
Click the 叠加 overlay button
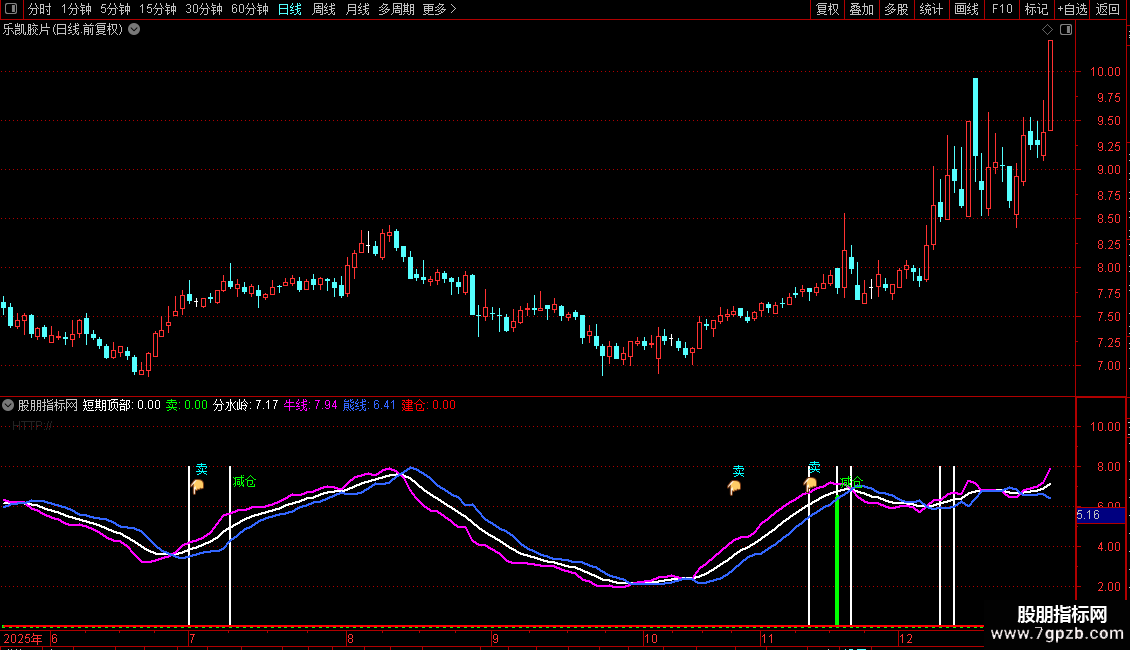pyautogui.click(x=861, y=9)
